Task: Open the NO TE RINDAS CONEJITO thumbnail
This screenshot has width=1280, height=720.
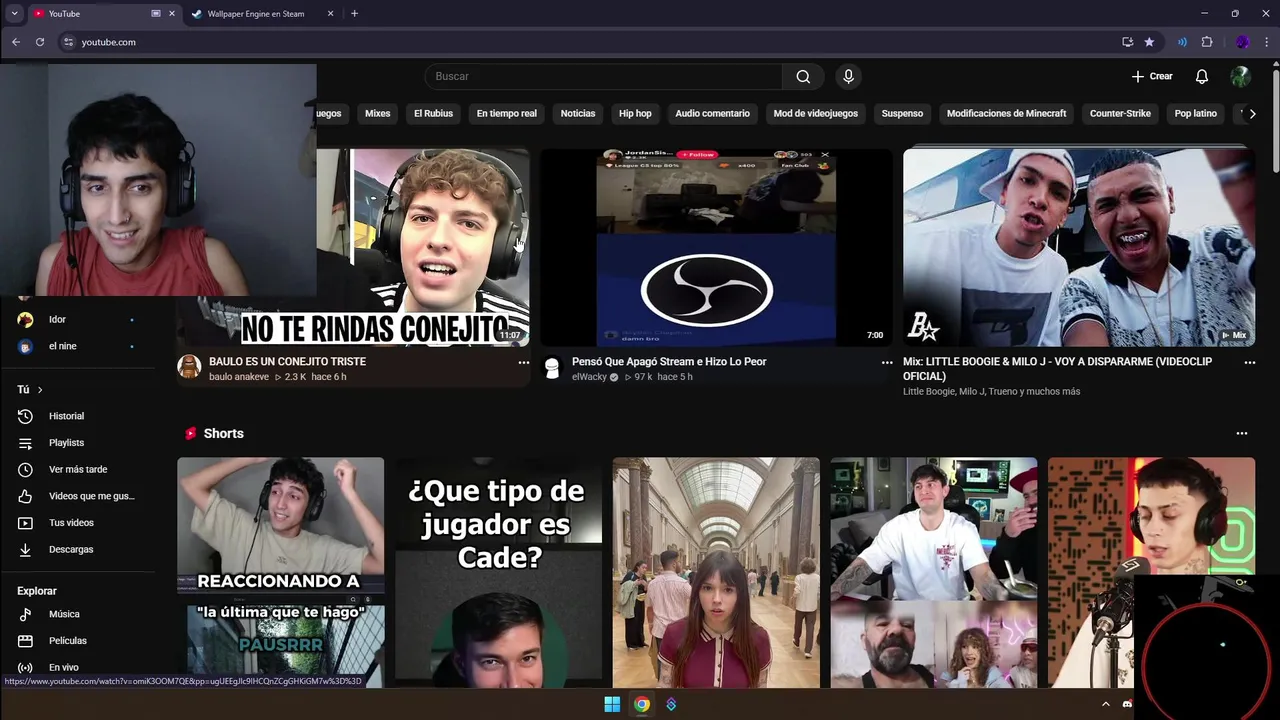Action: coord(423,247)
